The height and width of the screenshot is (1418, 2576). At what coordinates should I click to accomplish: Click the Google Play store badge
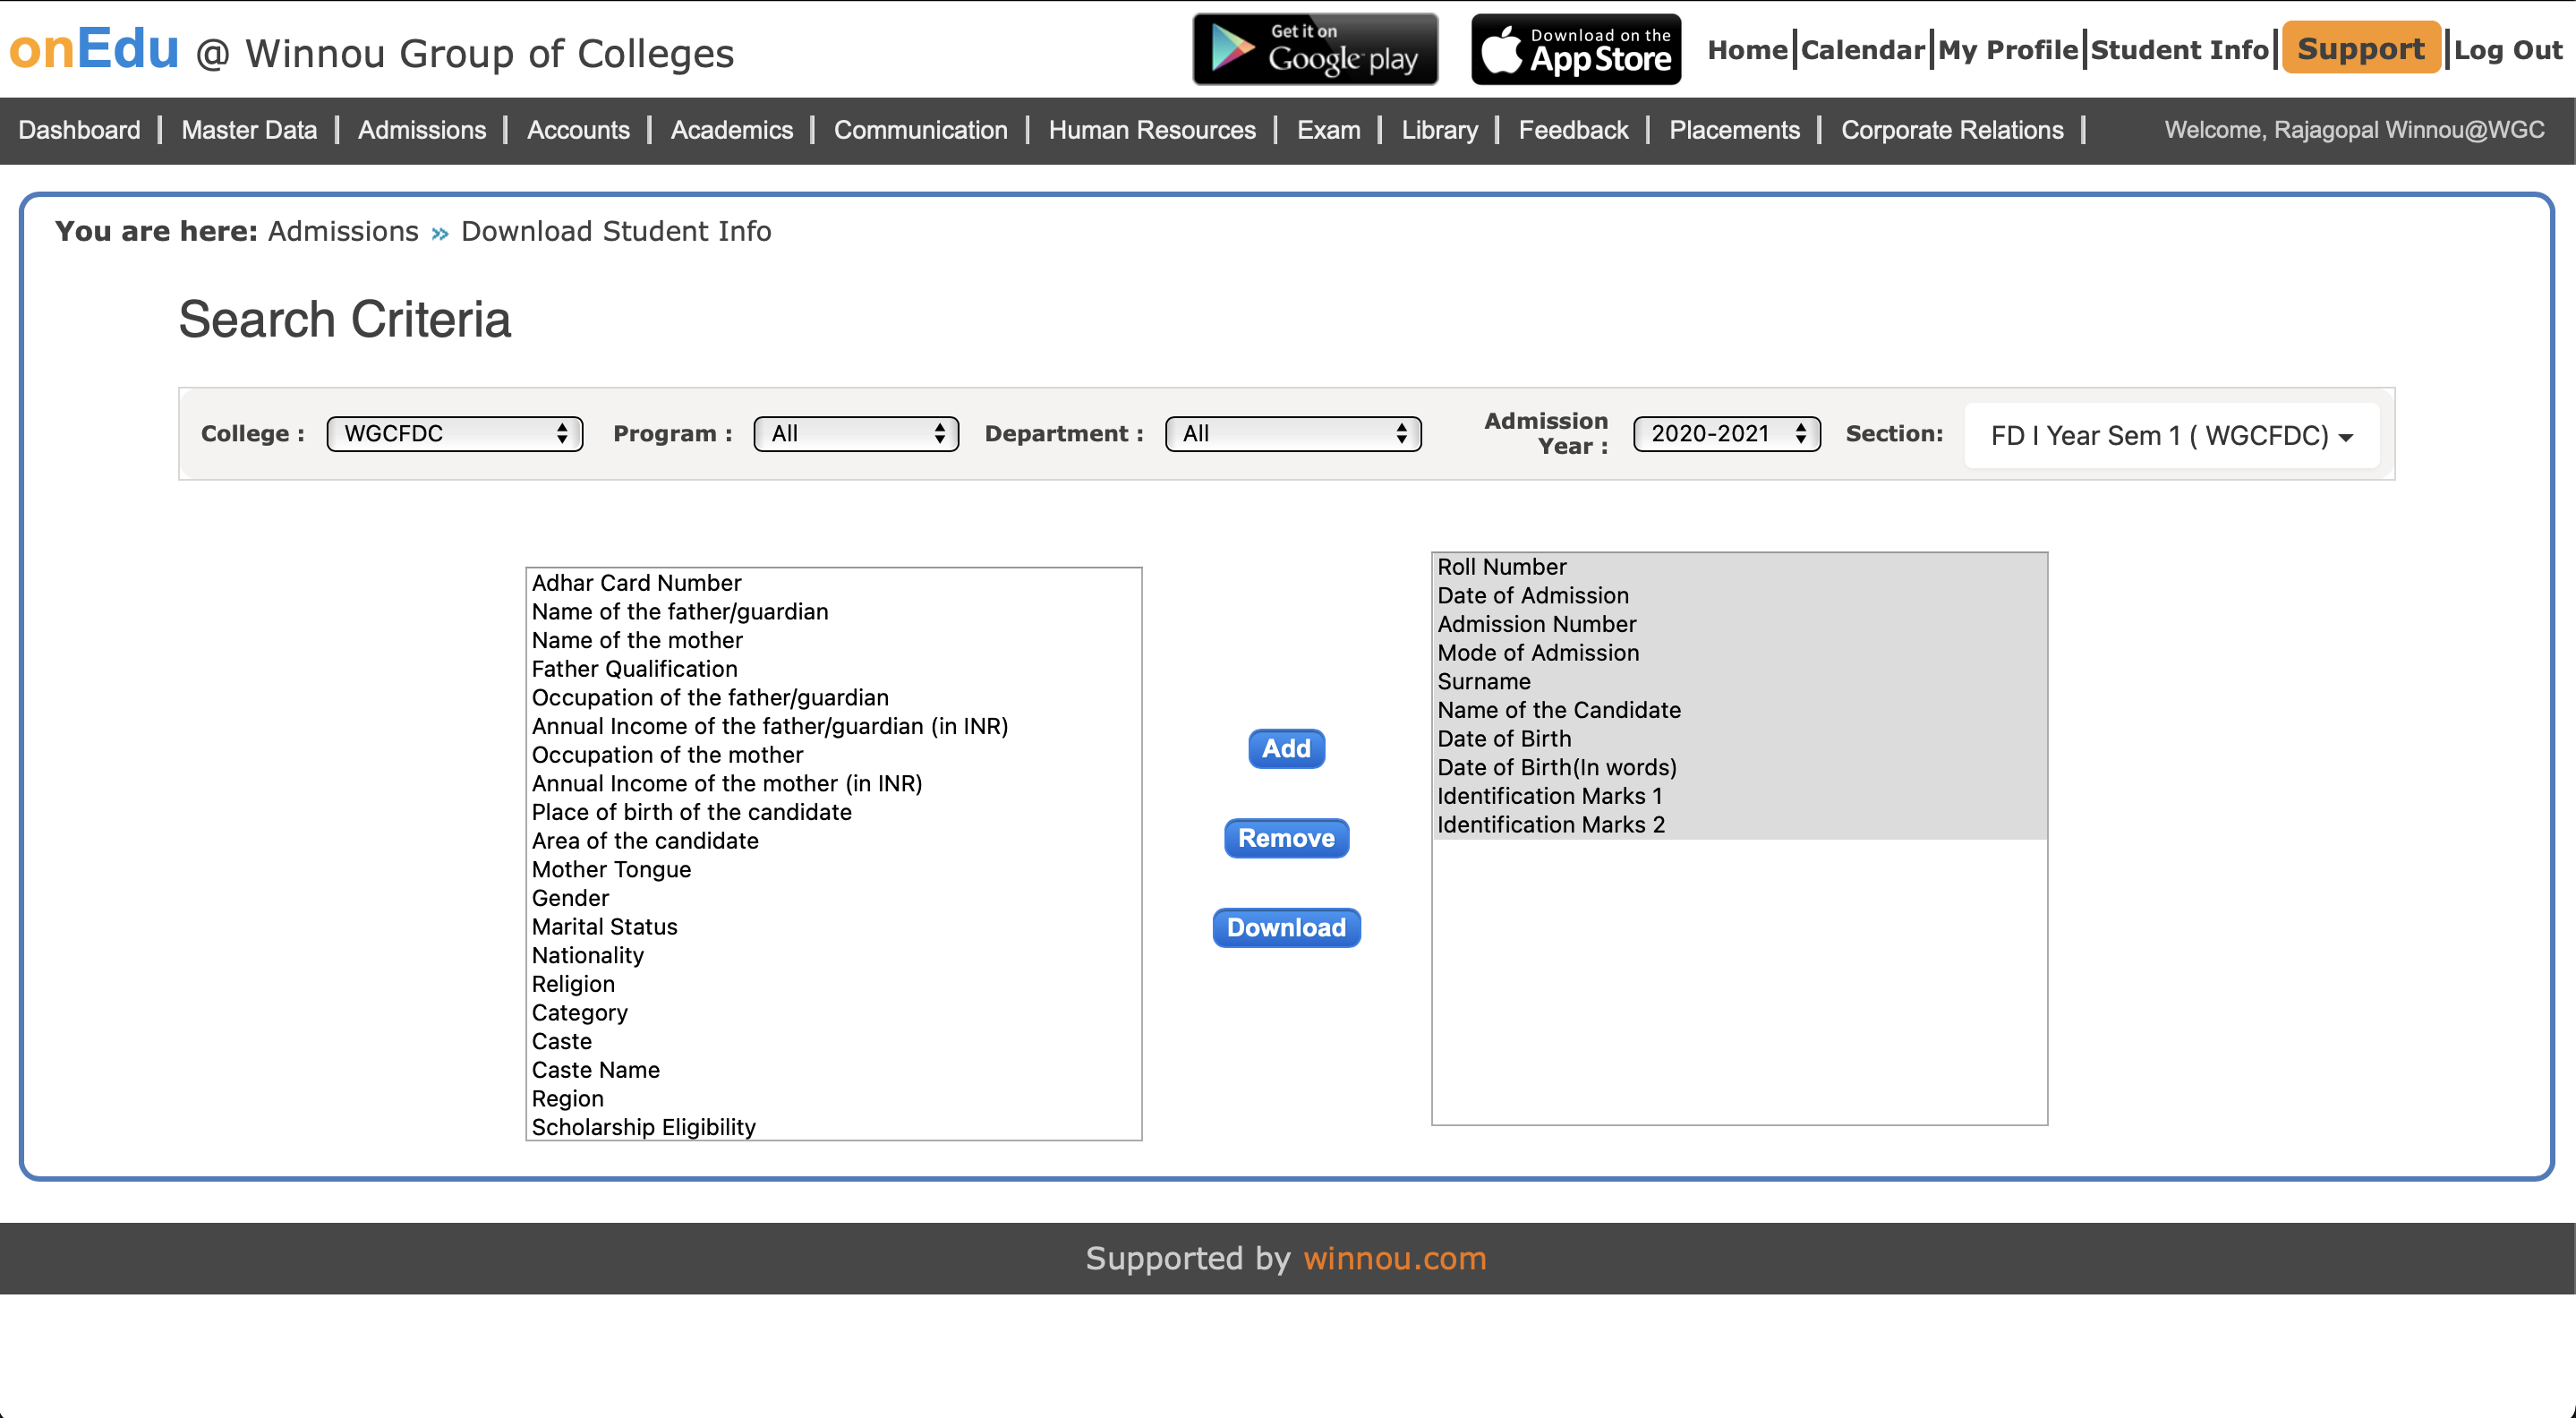point(1315,49)
